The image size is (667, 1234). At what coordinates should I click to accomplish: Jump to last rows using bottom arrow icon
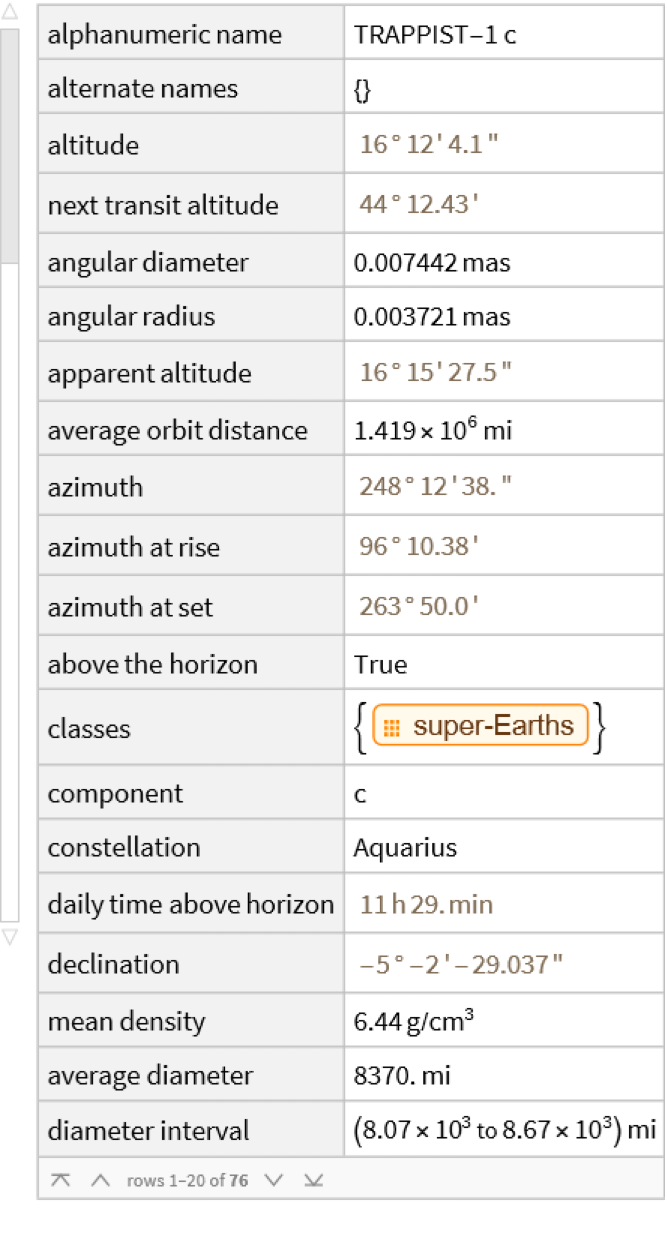tap(314, 1180)
